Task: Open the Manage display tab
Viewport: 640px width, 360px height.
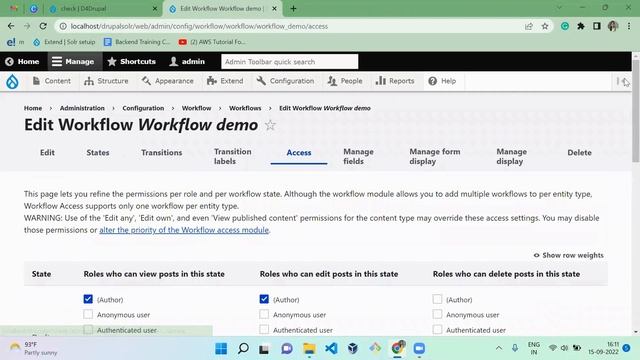Action: point(511,156)
